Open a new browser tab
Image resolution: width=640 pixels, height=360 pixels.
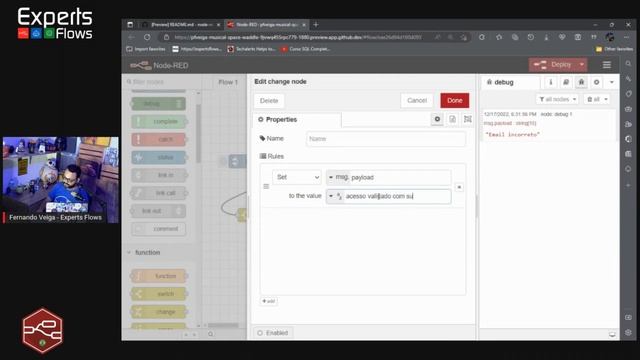(x=316, y=25)
